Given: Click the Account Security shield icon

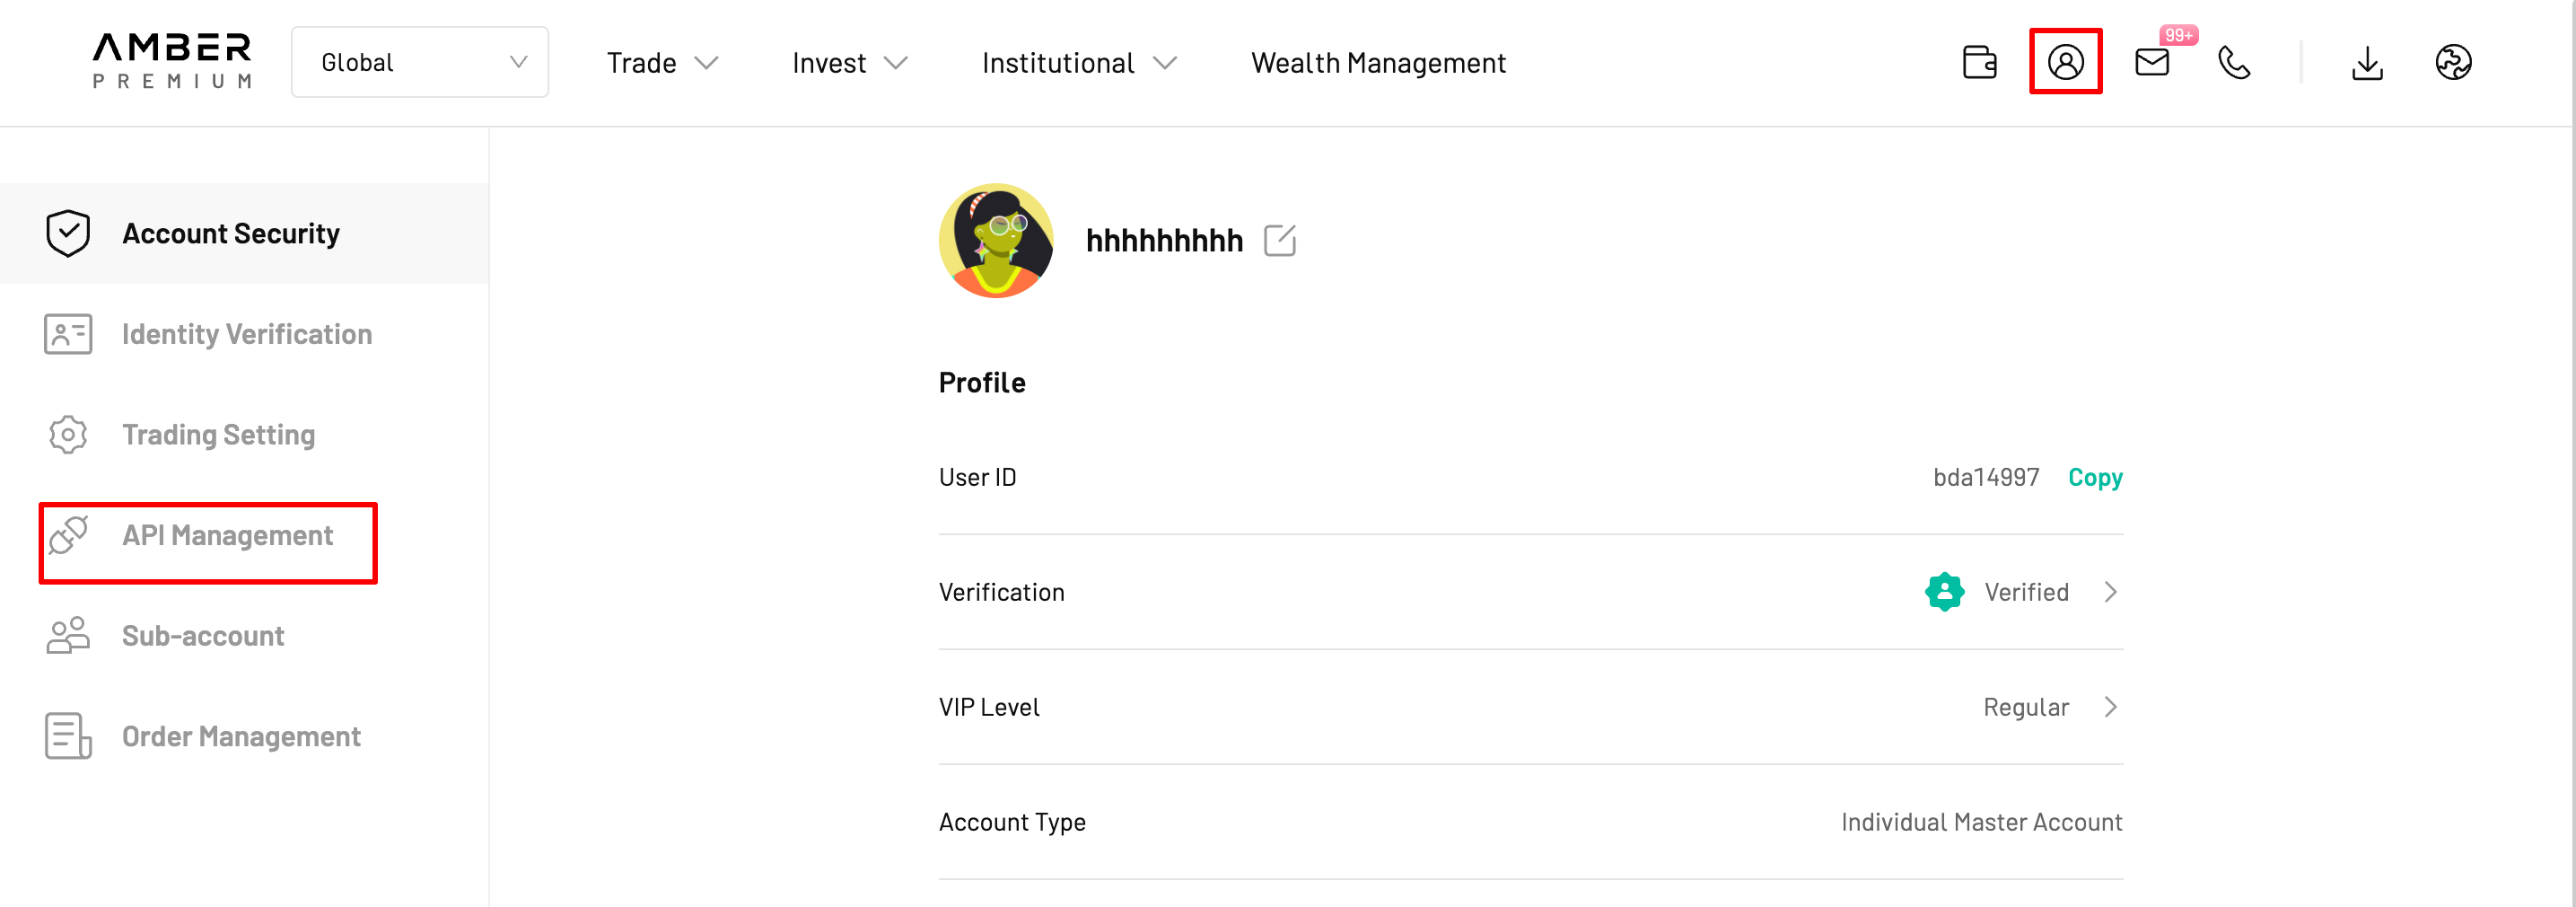Looking at the screenshot, I should point(68,233).
